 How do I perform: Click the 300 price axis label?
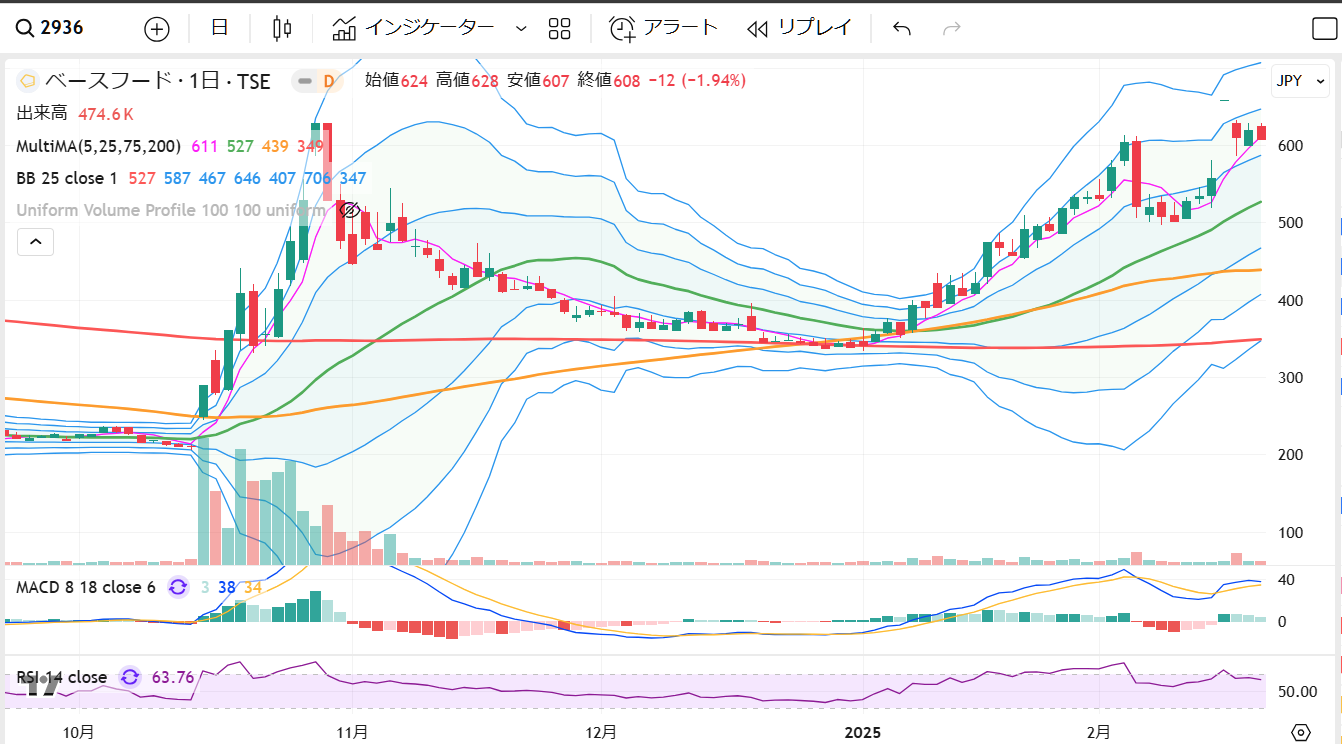[1289, 378]
